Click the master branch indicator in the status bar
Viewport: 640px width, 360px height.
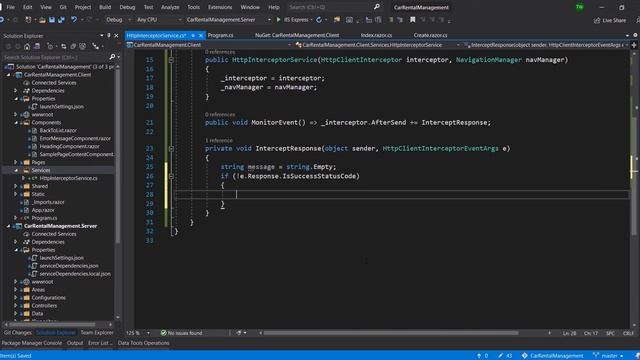608,356
